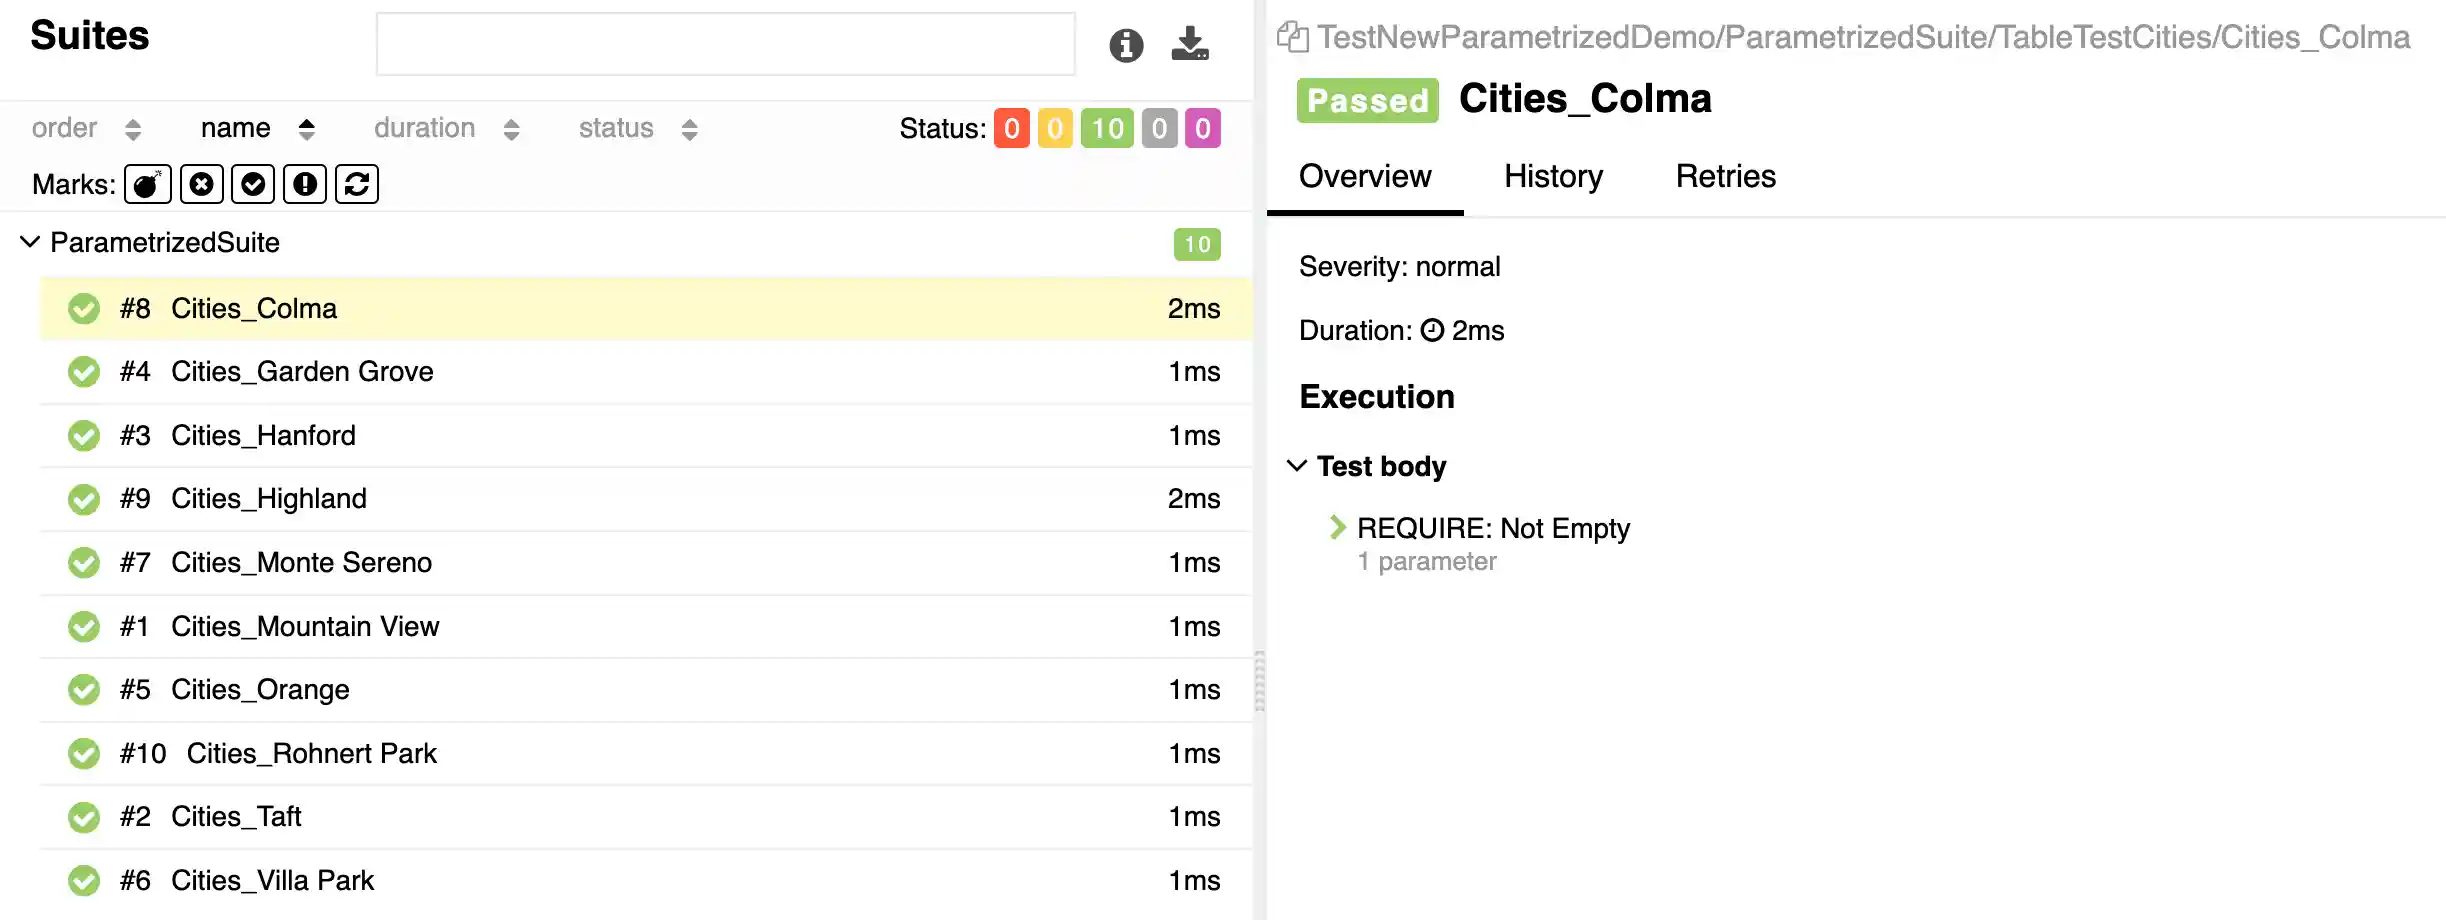Expand the REQUIRE: Not Empty step
Image resolution: width=2446 pixels, height=920 pixels.
(x=1338, y=527)
